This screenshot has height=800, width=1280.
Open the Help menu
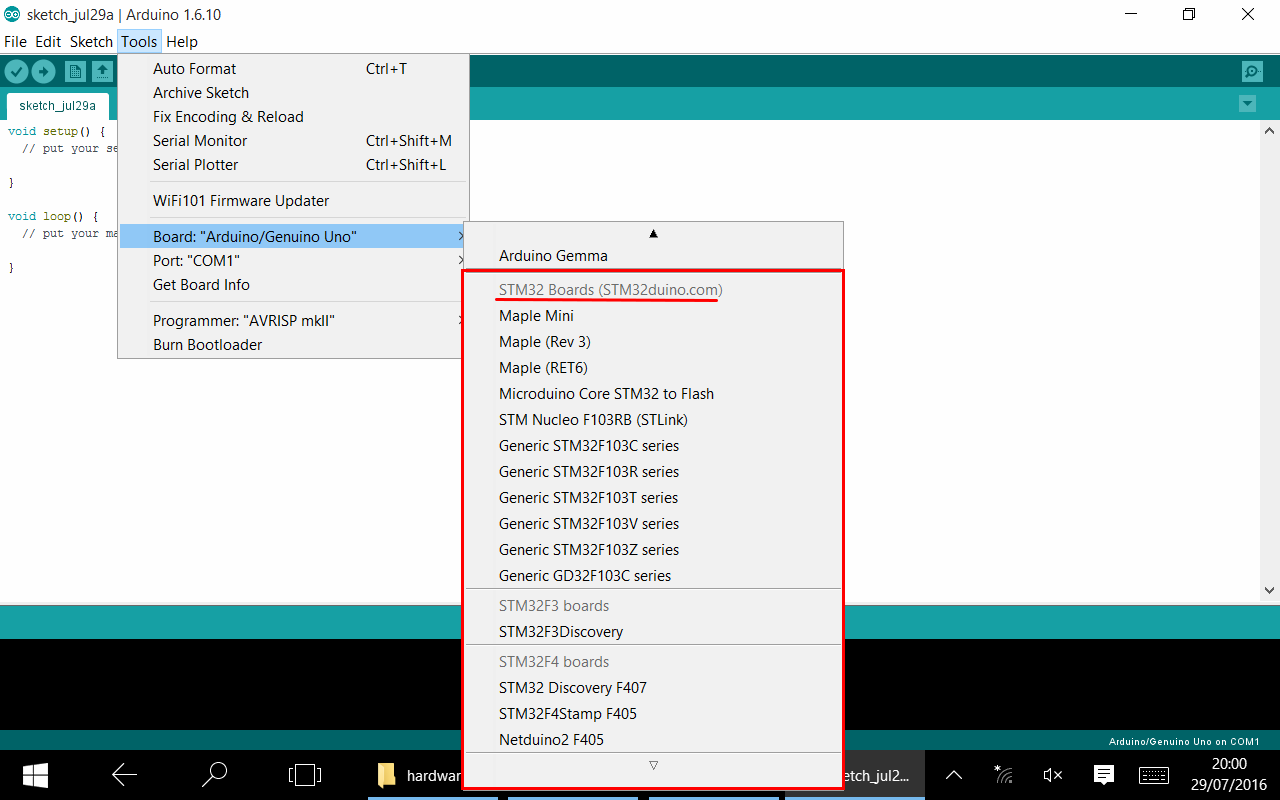coord(182,42)
